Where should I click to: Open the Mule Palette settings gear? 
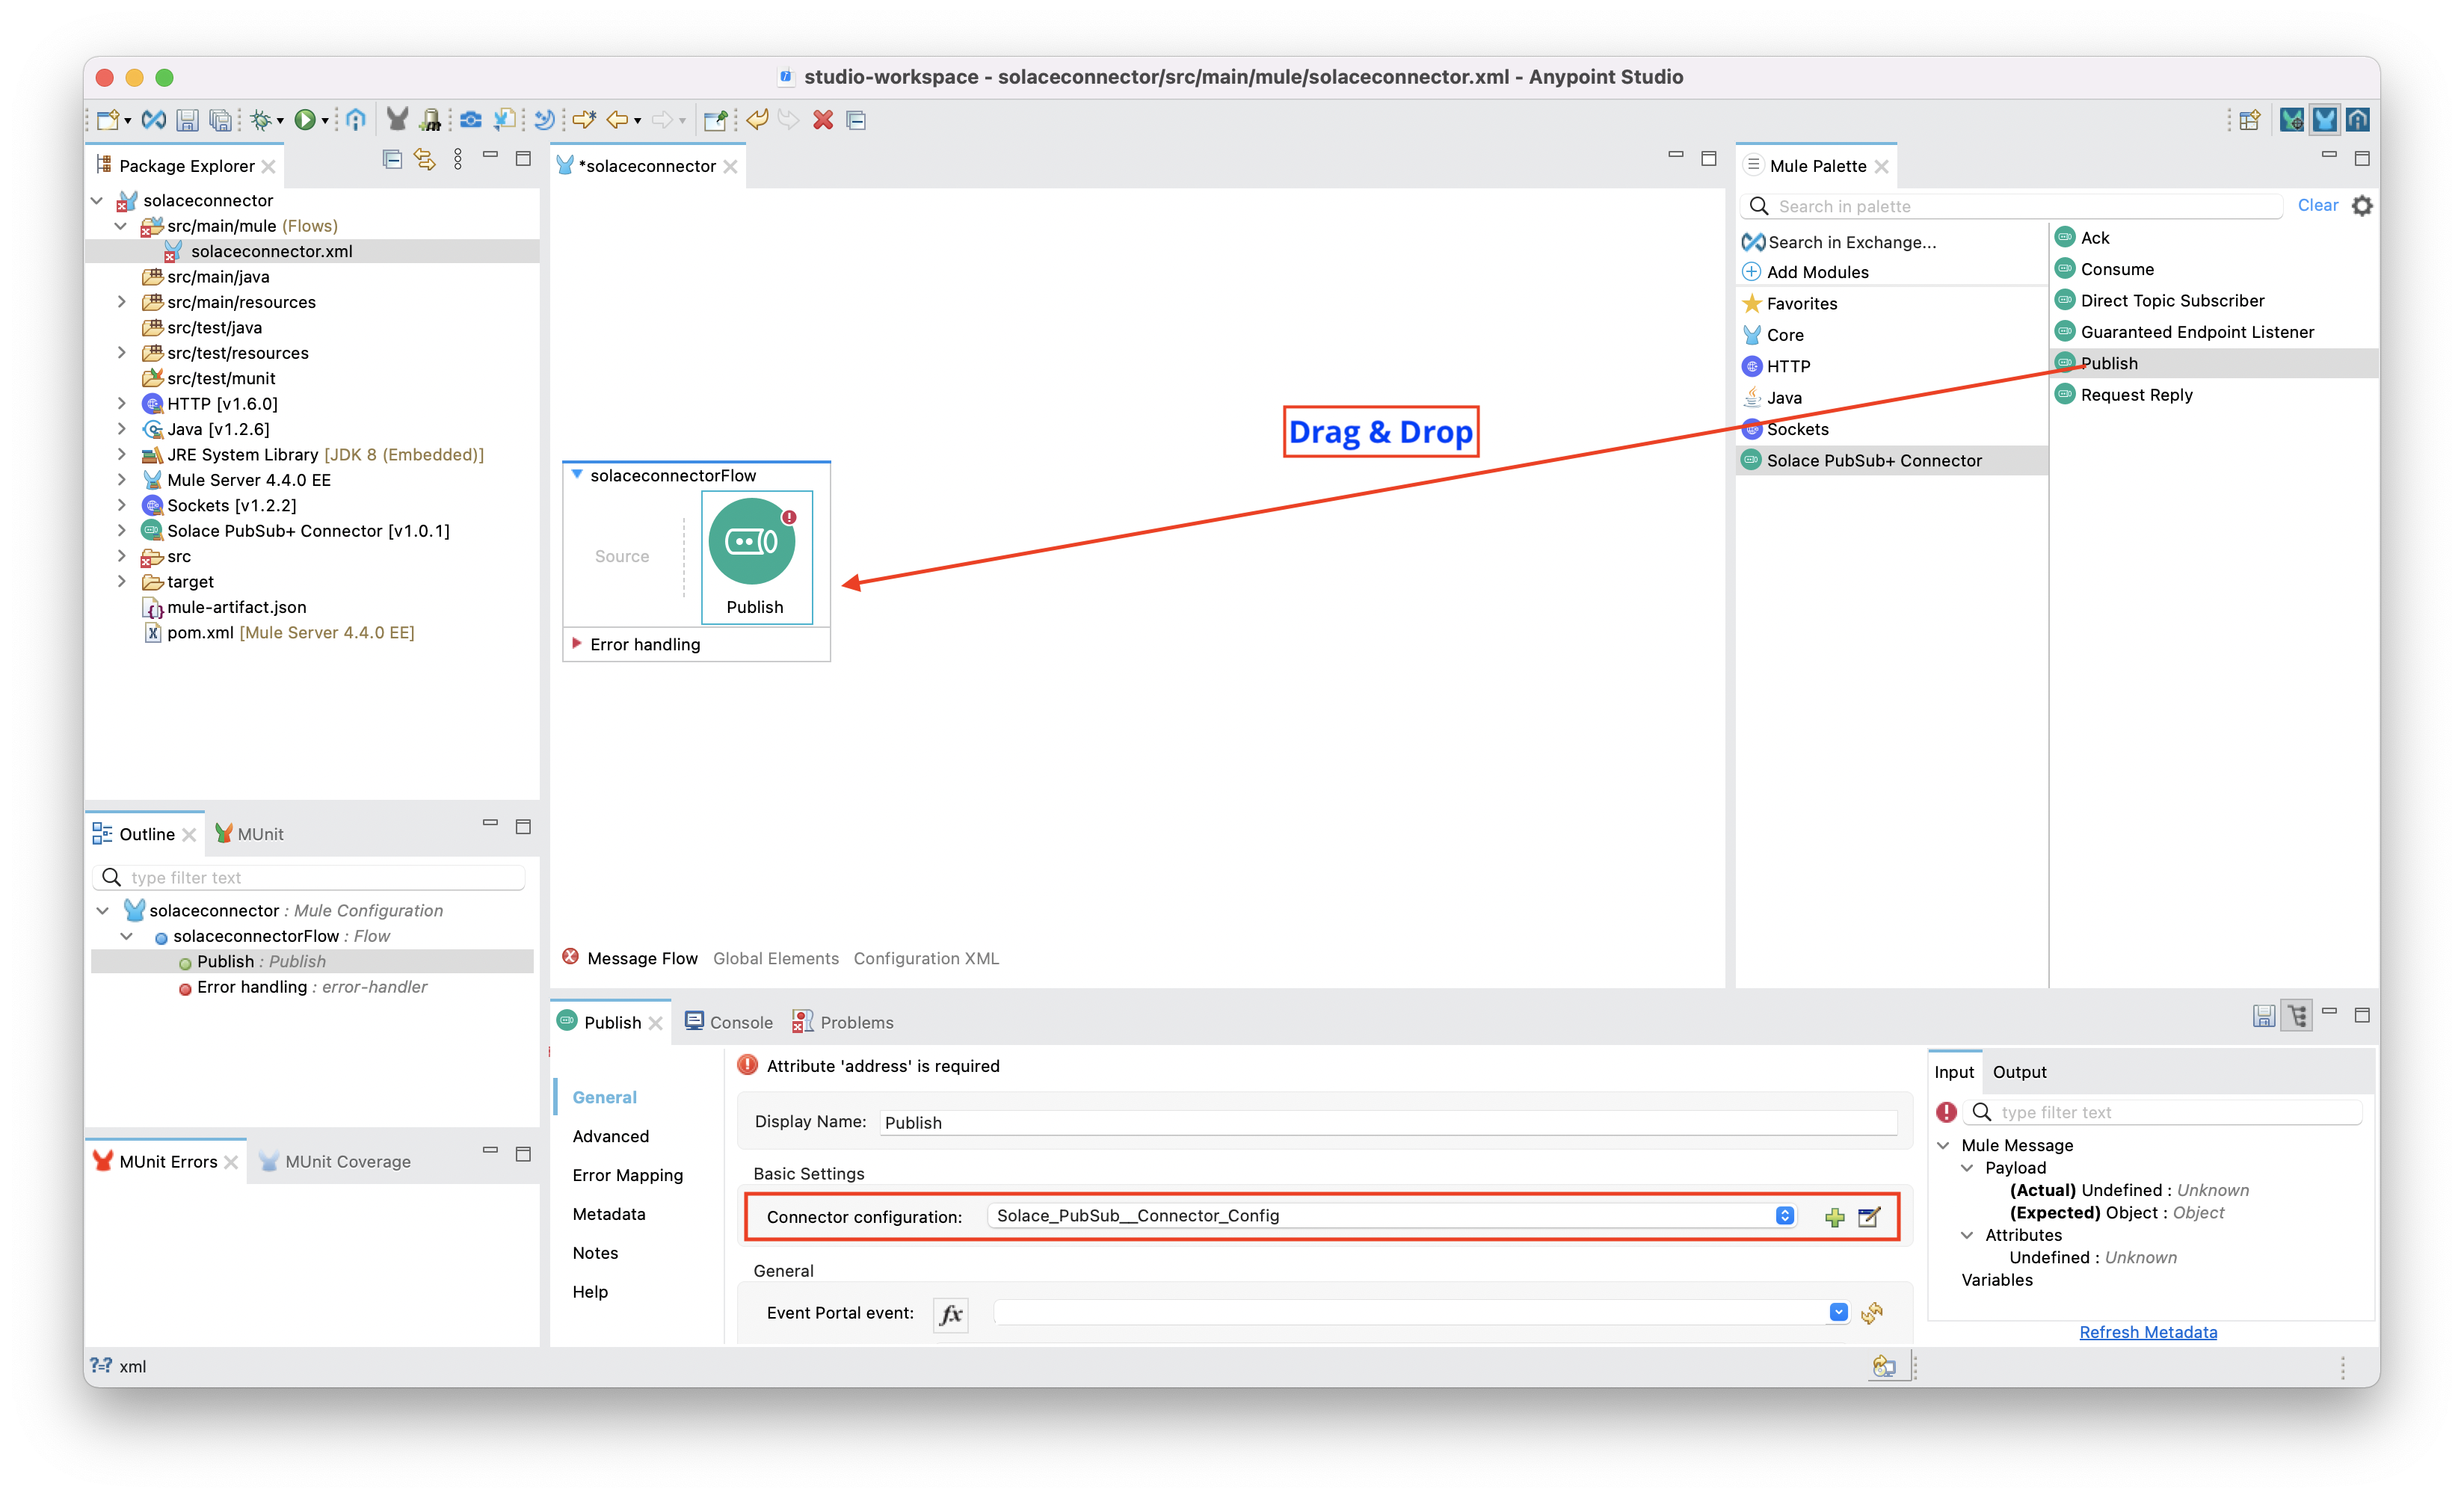click(2364, 205)
